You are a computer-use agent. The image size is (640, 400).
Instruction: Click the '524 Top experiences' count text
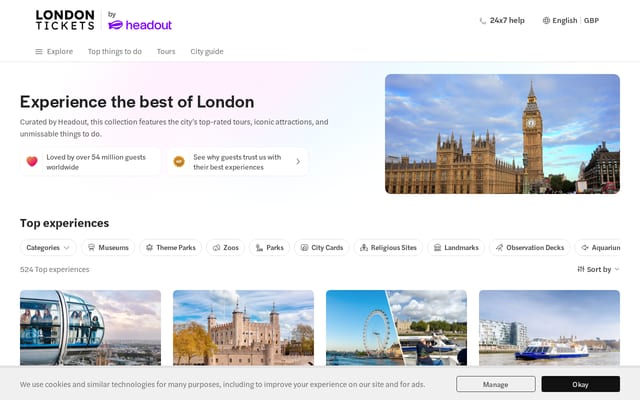(x=55, y=269)
